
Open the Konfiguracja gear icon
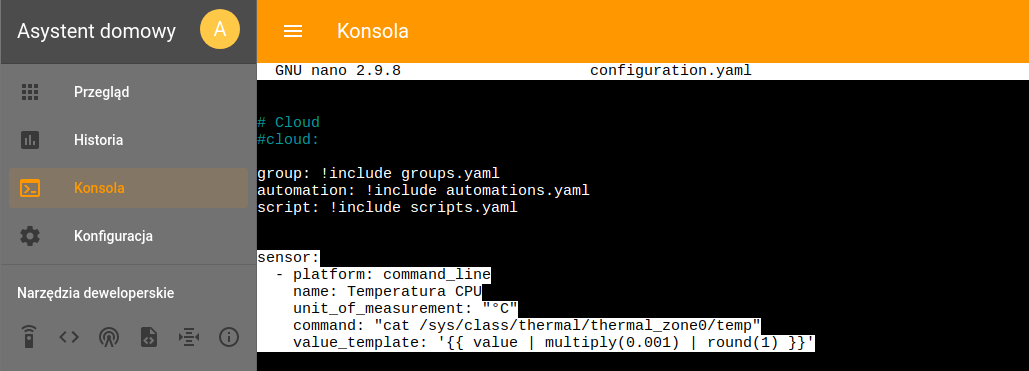pos(30,236)
